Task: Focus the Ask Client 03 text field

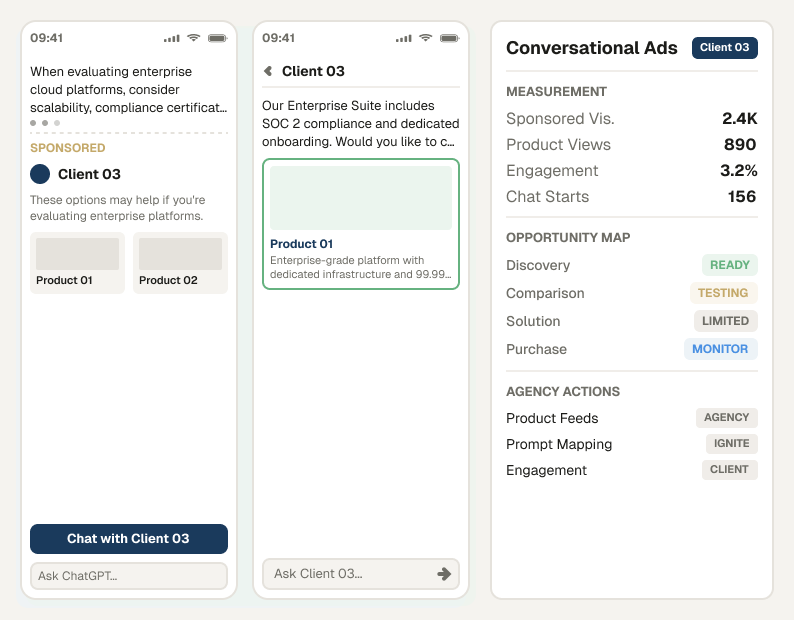Action: 349,574
